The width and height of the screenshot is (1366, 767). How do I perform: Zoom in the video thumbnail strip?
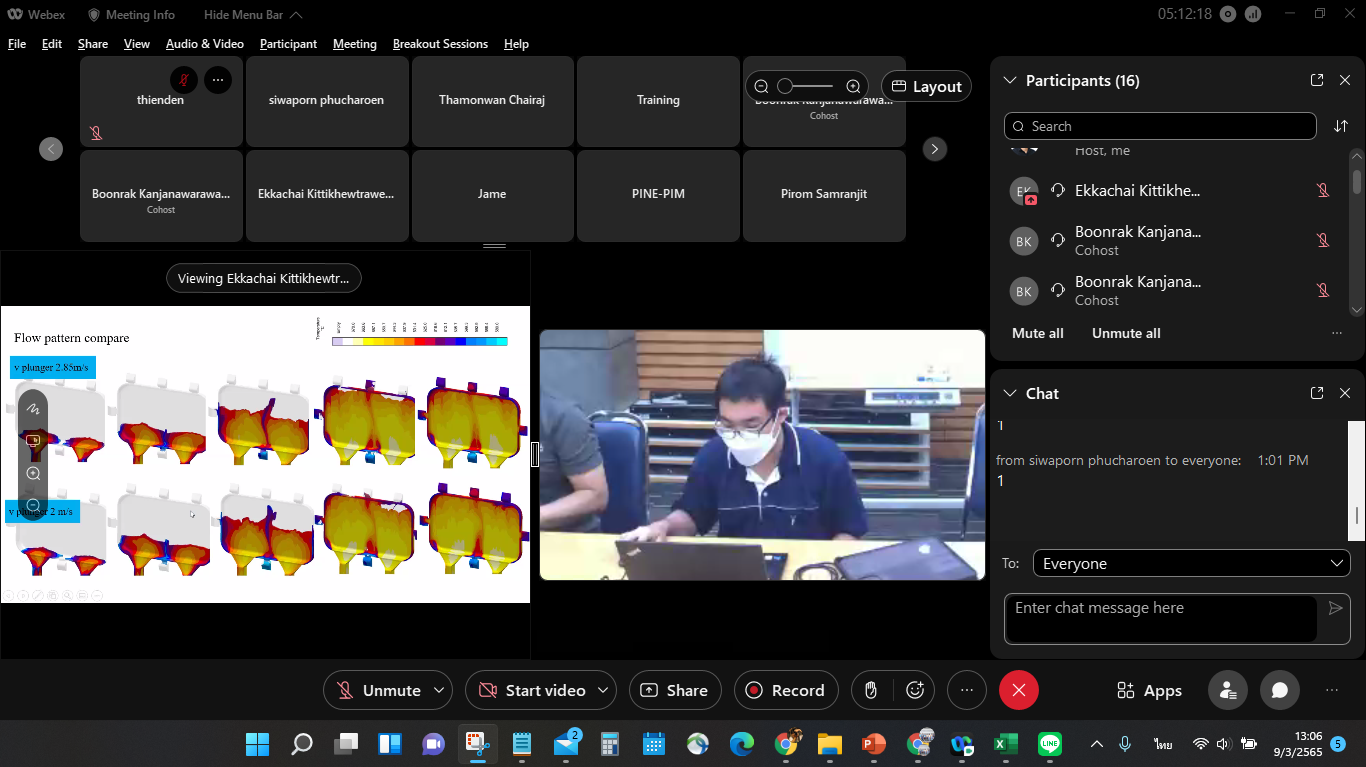point(853,86)
